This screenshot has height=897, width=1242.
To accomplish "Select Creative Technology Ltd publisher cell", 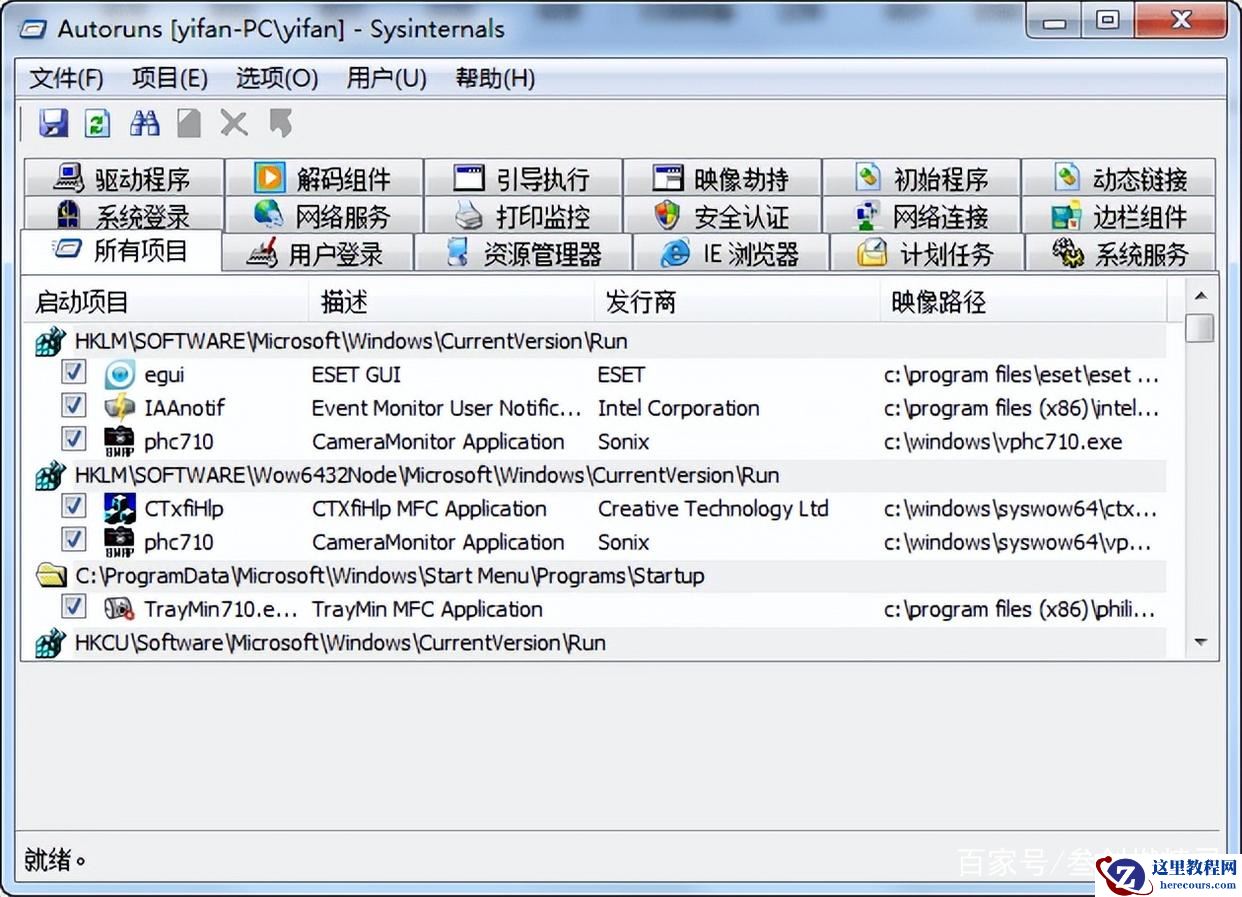I will pyautogui.click(x=713, y=509).
